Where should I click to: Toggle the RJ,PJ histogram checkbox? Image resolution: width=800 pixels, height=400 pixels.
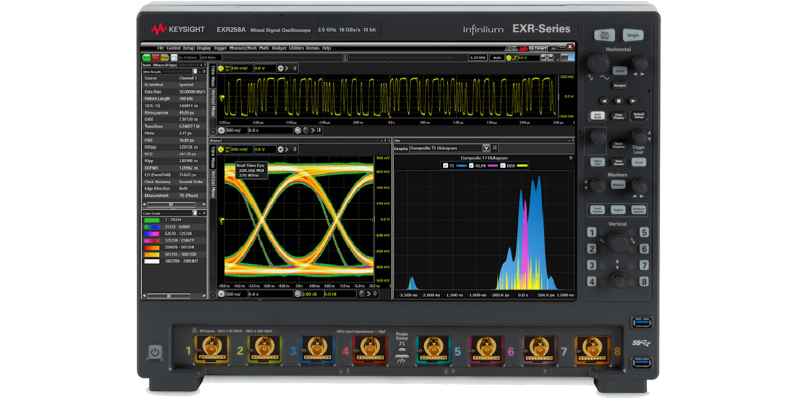471,165
